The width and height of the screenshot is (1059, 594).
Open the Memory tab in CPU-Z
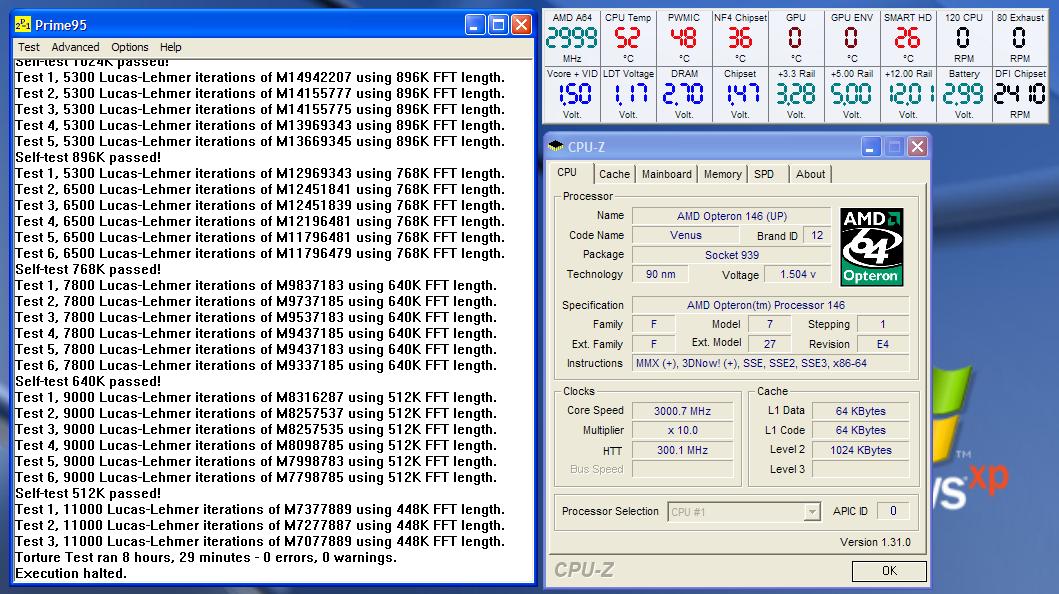[x=723, y=174]
